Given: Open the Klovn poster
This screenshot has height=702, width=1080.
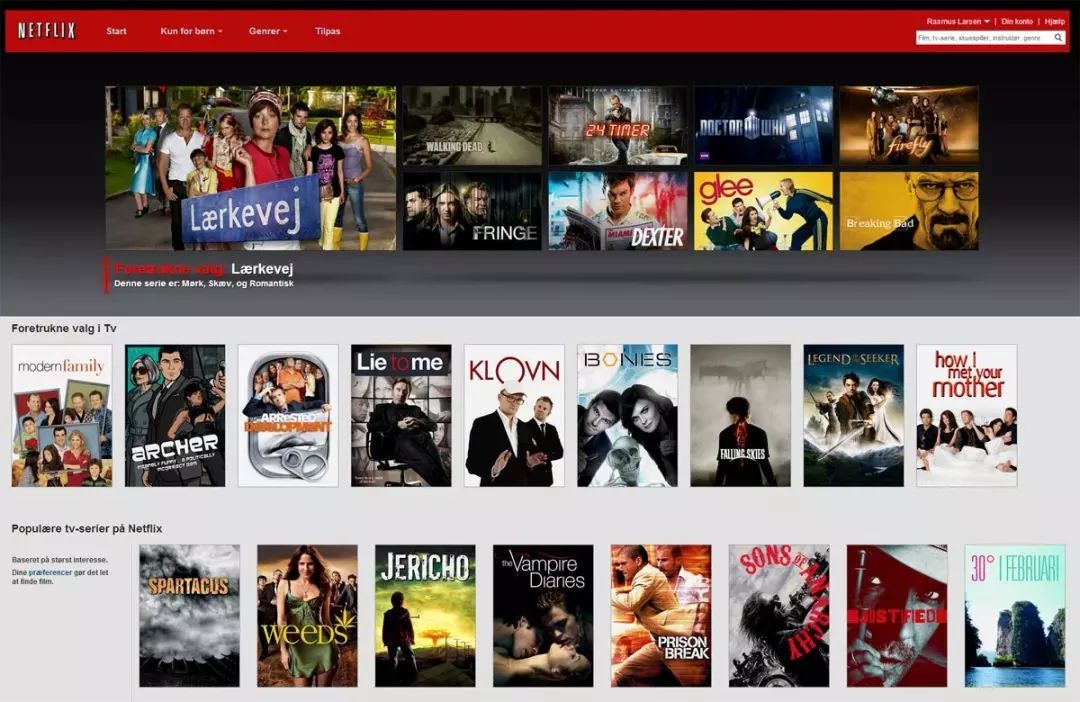Looking at the screenshot, I should (514, 415).
